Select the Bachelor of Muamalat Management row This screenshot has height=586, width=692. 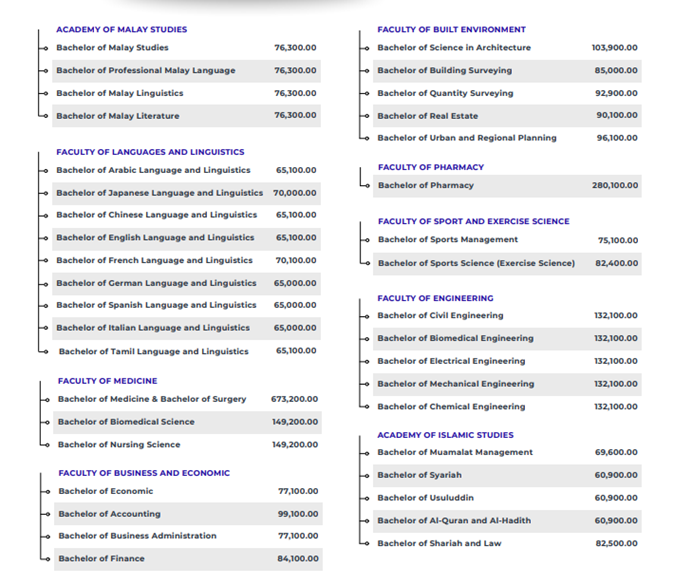click(507, 452)
